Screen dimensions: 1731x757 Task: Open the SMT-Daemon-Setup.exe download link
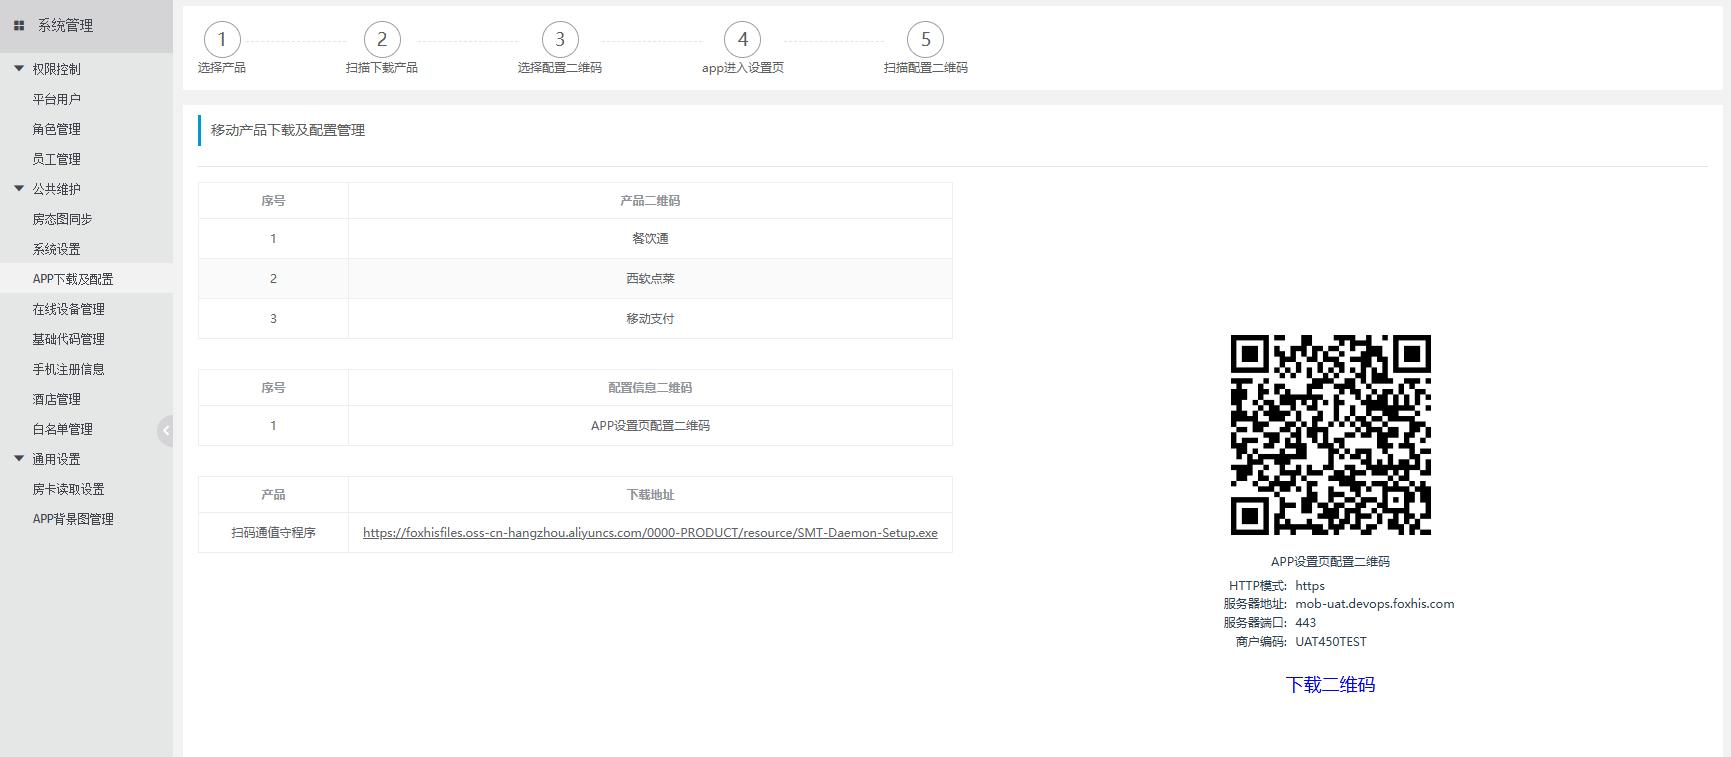click(x=650, y=533)
